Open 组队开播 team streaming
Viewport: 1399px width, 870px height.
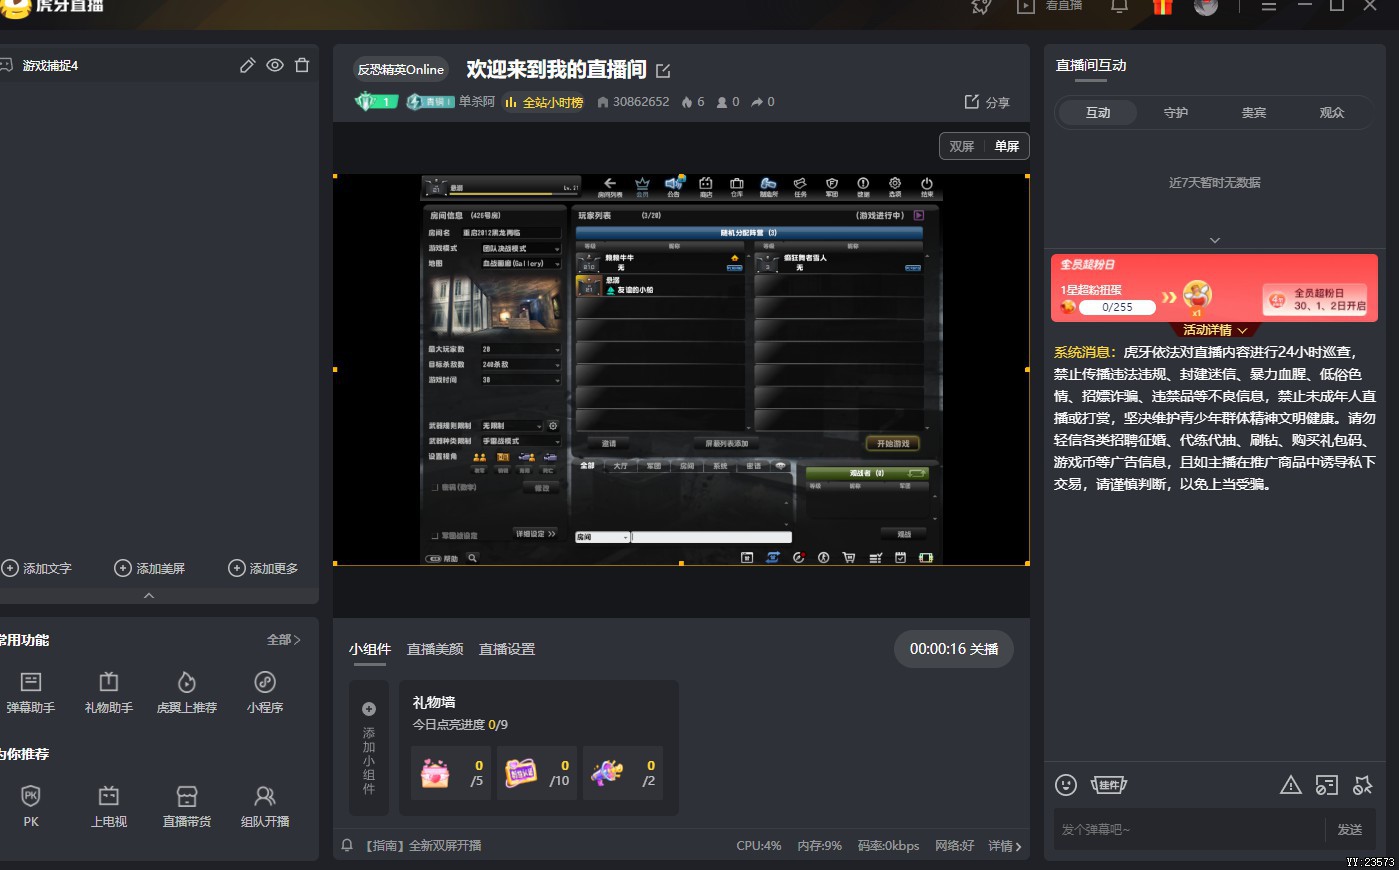point(265,806)
